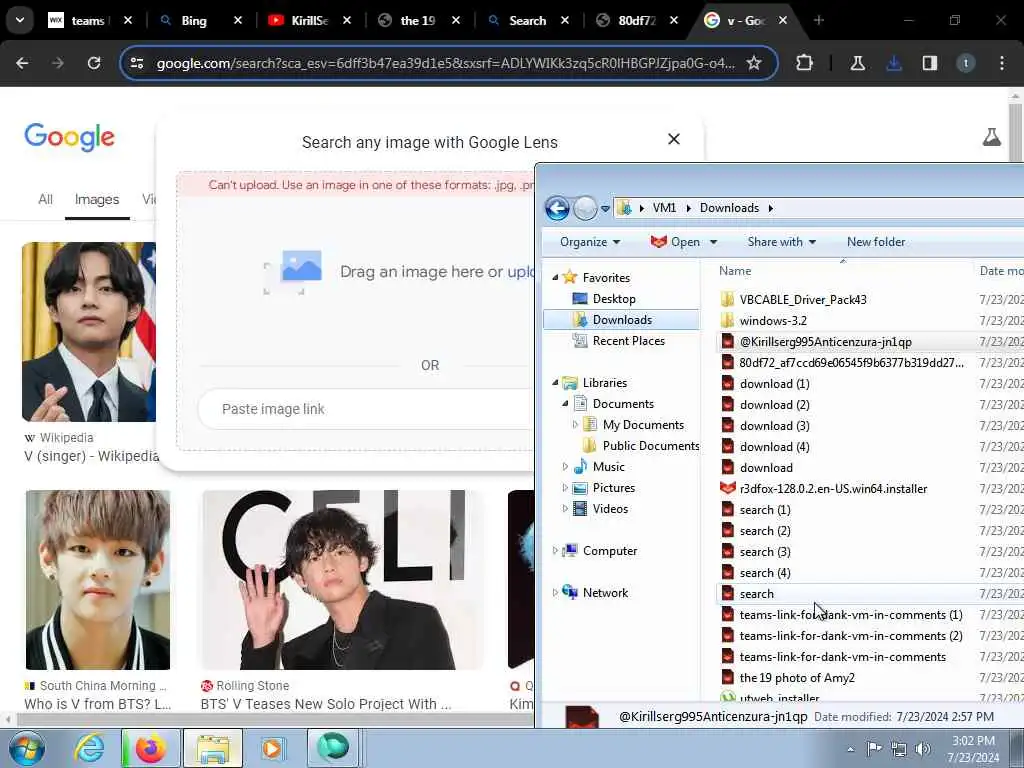This screenshot has width=1024, height=768.
Task: Close the Google Lens search dialog
Action: tap(674, 139)
